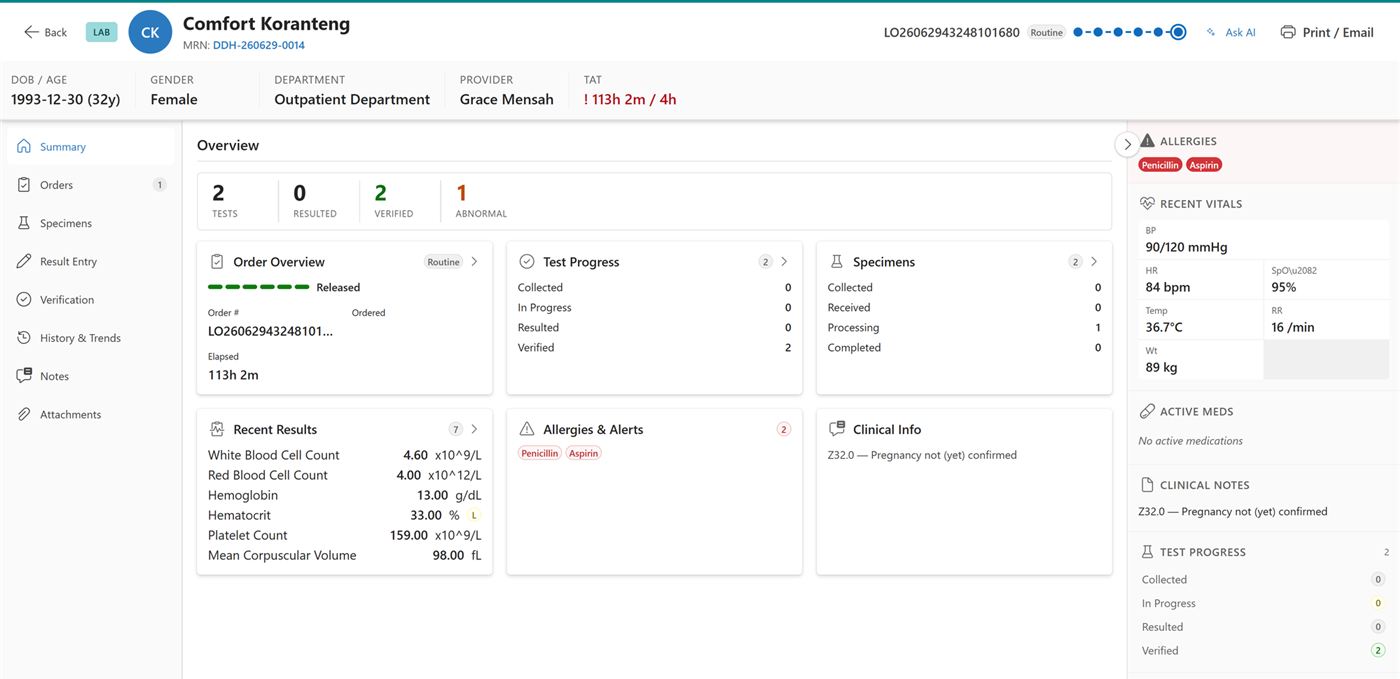Click the Routine badge in Order Overview card
The height and width of the screenshot is (679, 1400).
point(443,262)
